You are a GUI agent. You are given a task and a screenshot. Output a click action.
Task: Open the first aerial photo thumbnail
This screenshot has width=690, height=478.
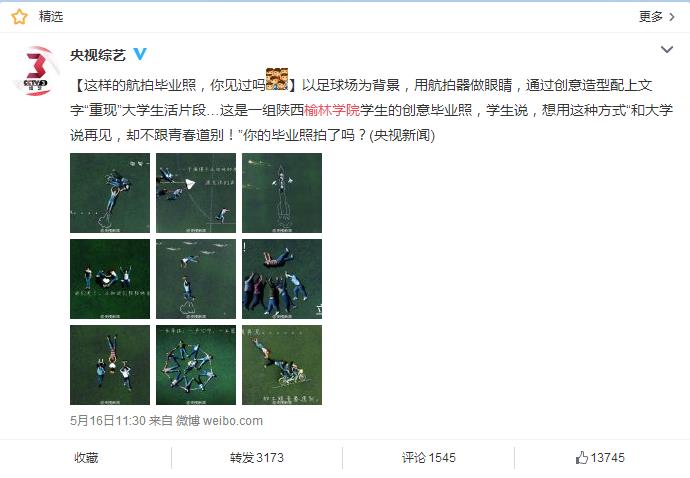(110, 193)
